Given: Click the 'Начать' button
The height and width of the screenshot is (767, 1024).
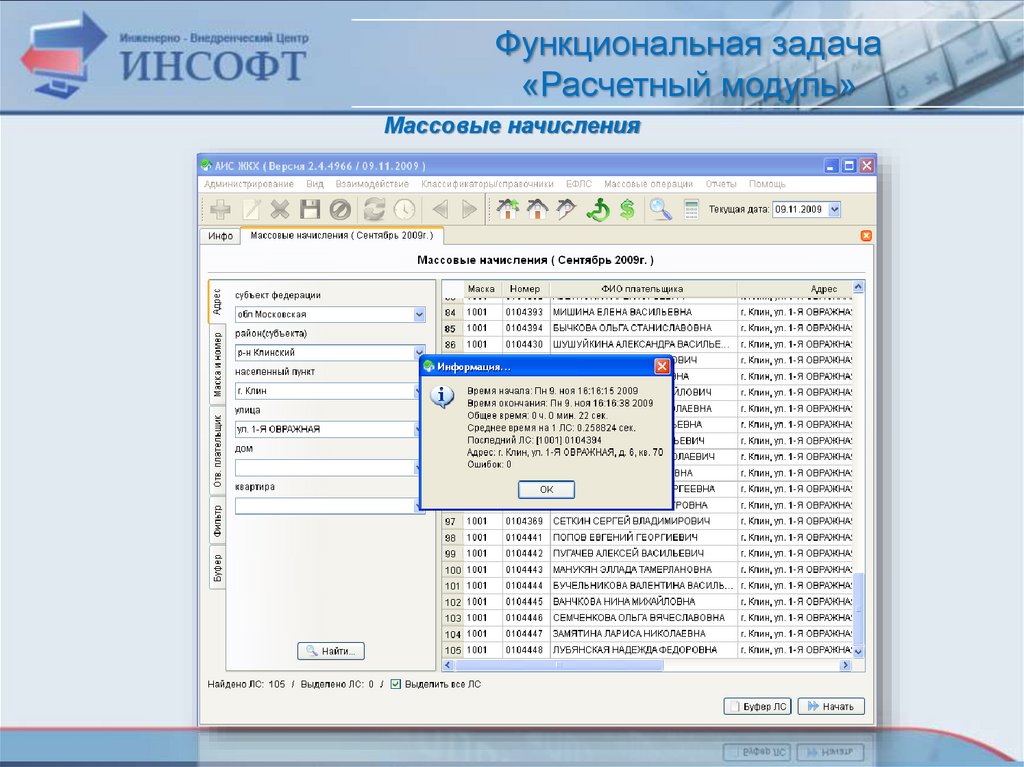Looking at the screenshot, I should point(830,706).
